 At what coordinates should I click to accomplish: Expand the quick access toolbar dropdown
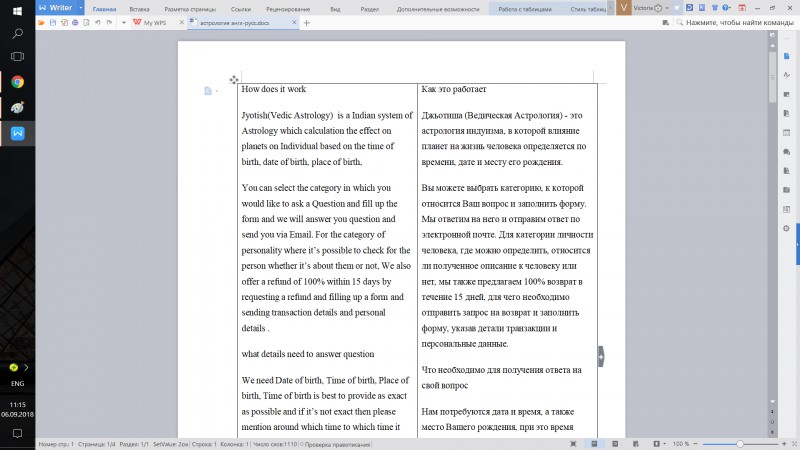pyautogui.click(x=123, y=22)
